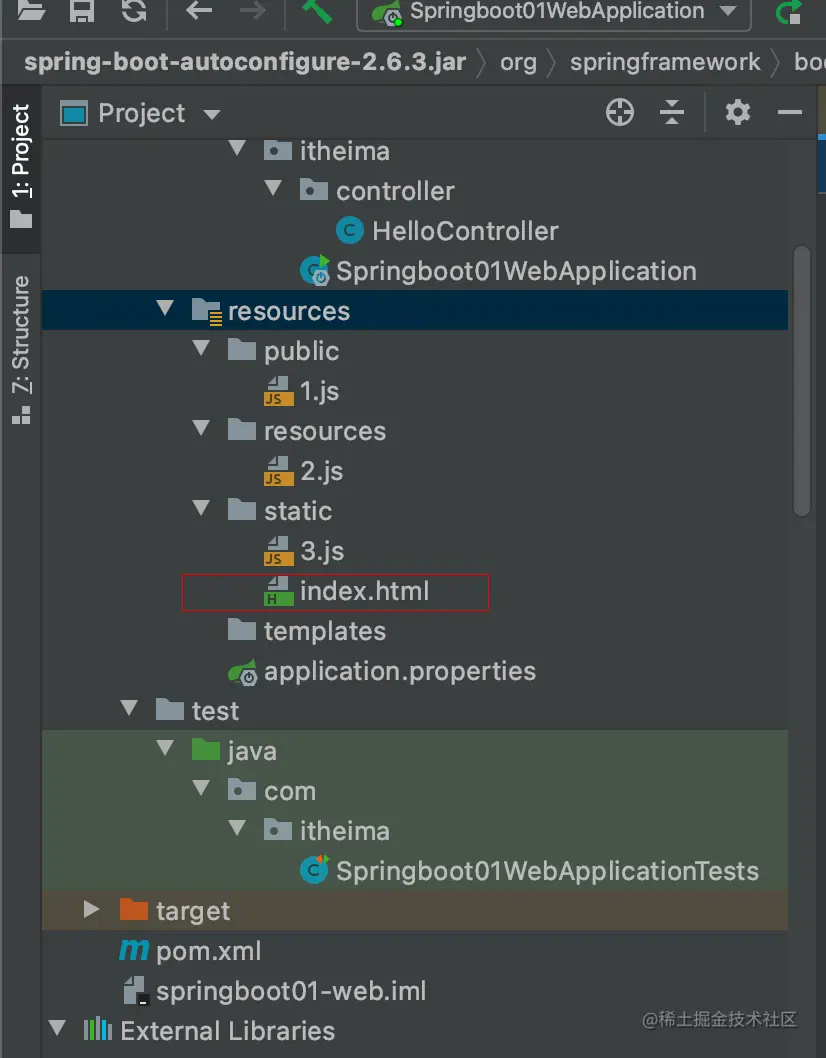Click the locate/scroll-from-source crosshair icon

(620, 112)
